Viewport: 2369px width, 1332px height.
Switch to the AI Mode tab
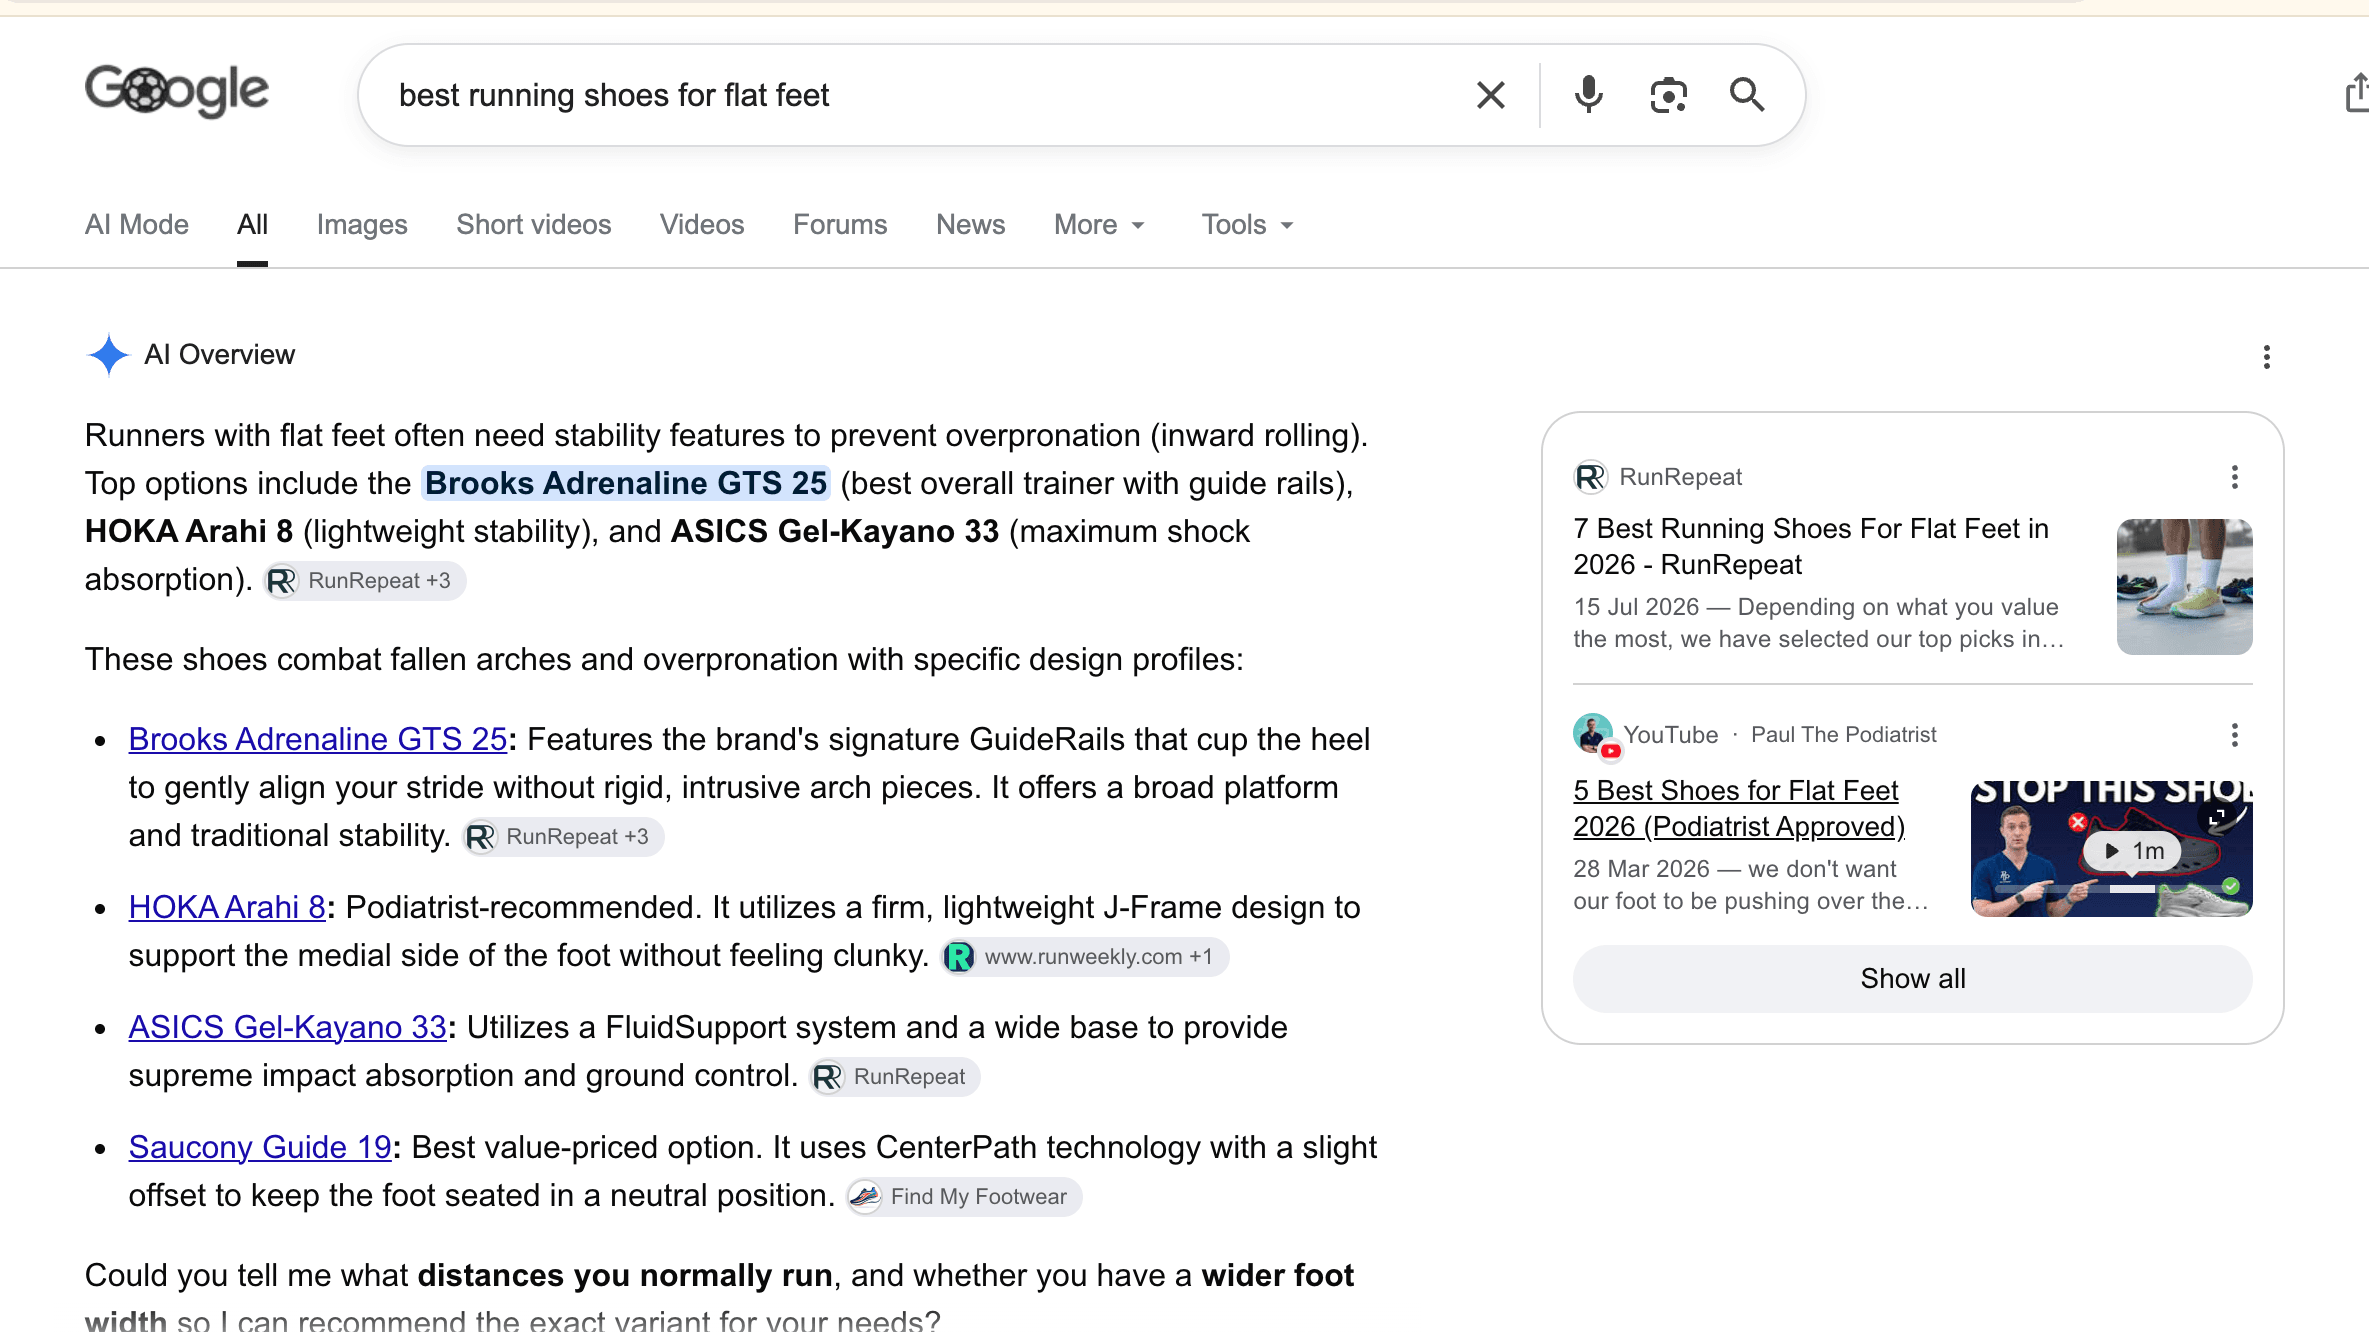point(137,224)
